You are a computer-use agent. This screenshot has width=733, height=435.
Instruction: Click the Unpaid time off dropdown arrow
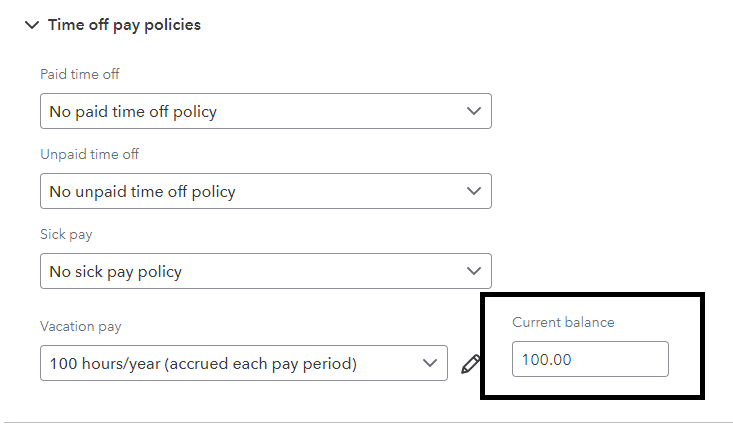(x=474, y=191)
